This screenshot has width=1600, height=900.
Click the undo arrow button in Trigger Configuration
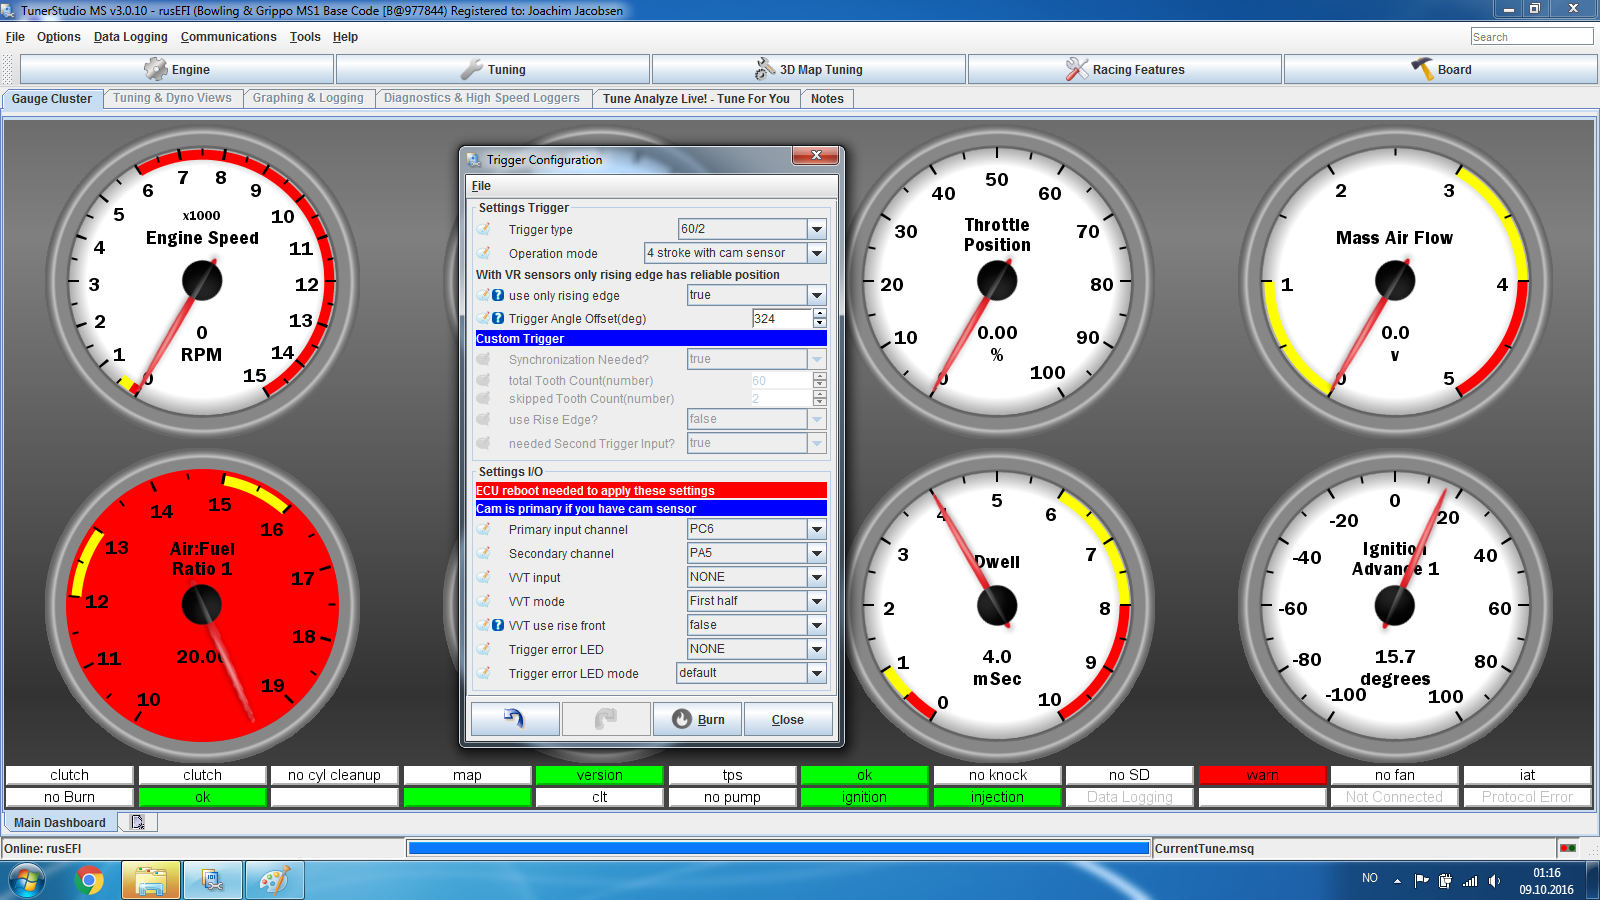(x=515, y=719)
